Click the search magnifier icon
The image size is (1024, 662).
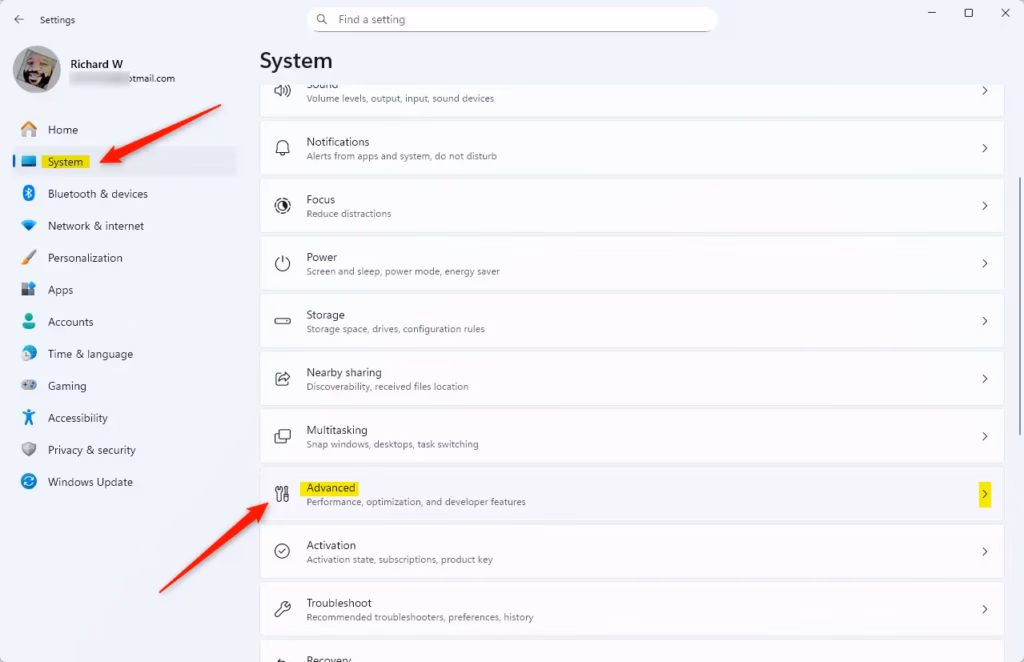coord(322,20)
